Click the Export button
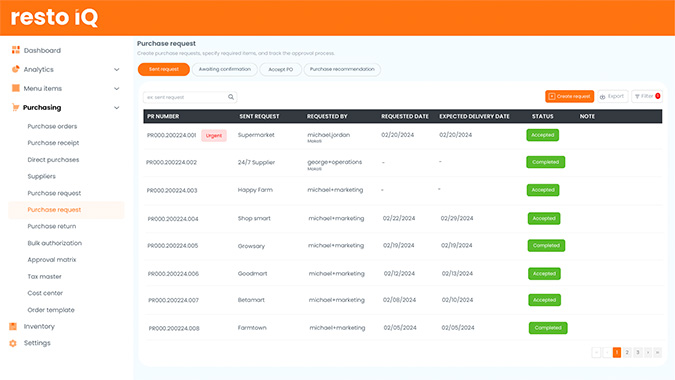The height and width of the screenshot is (380, 675). 613,96
